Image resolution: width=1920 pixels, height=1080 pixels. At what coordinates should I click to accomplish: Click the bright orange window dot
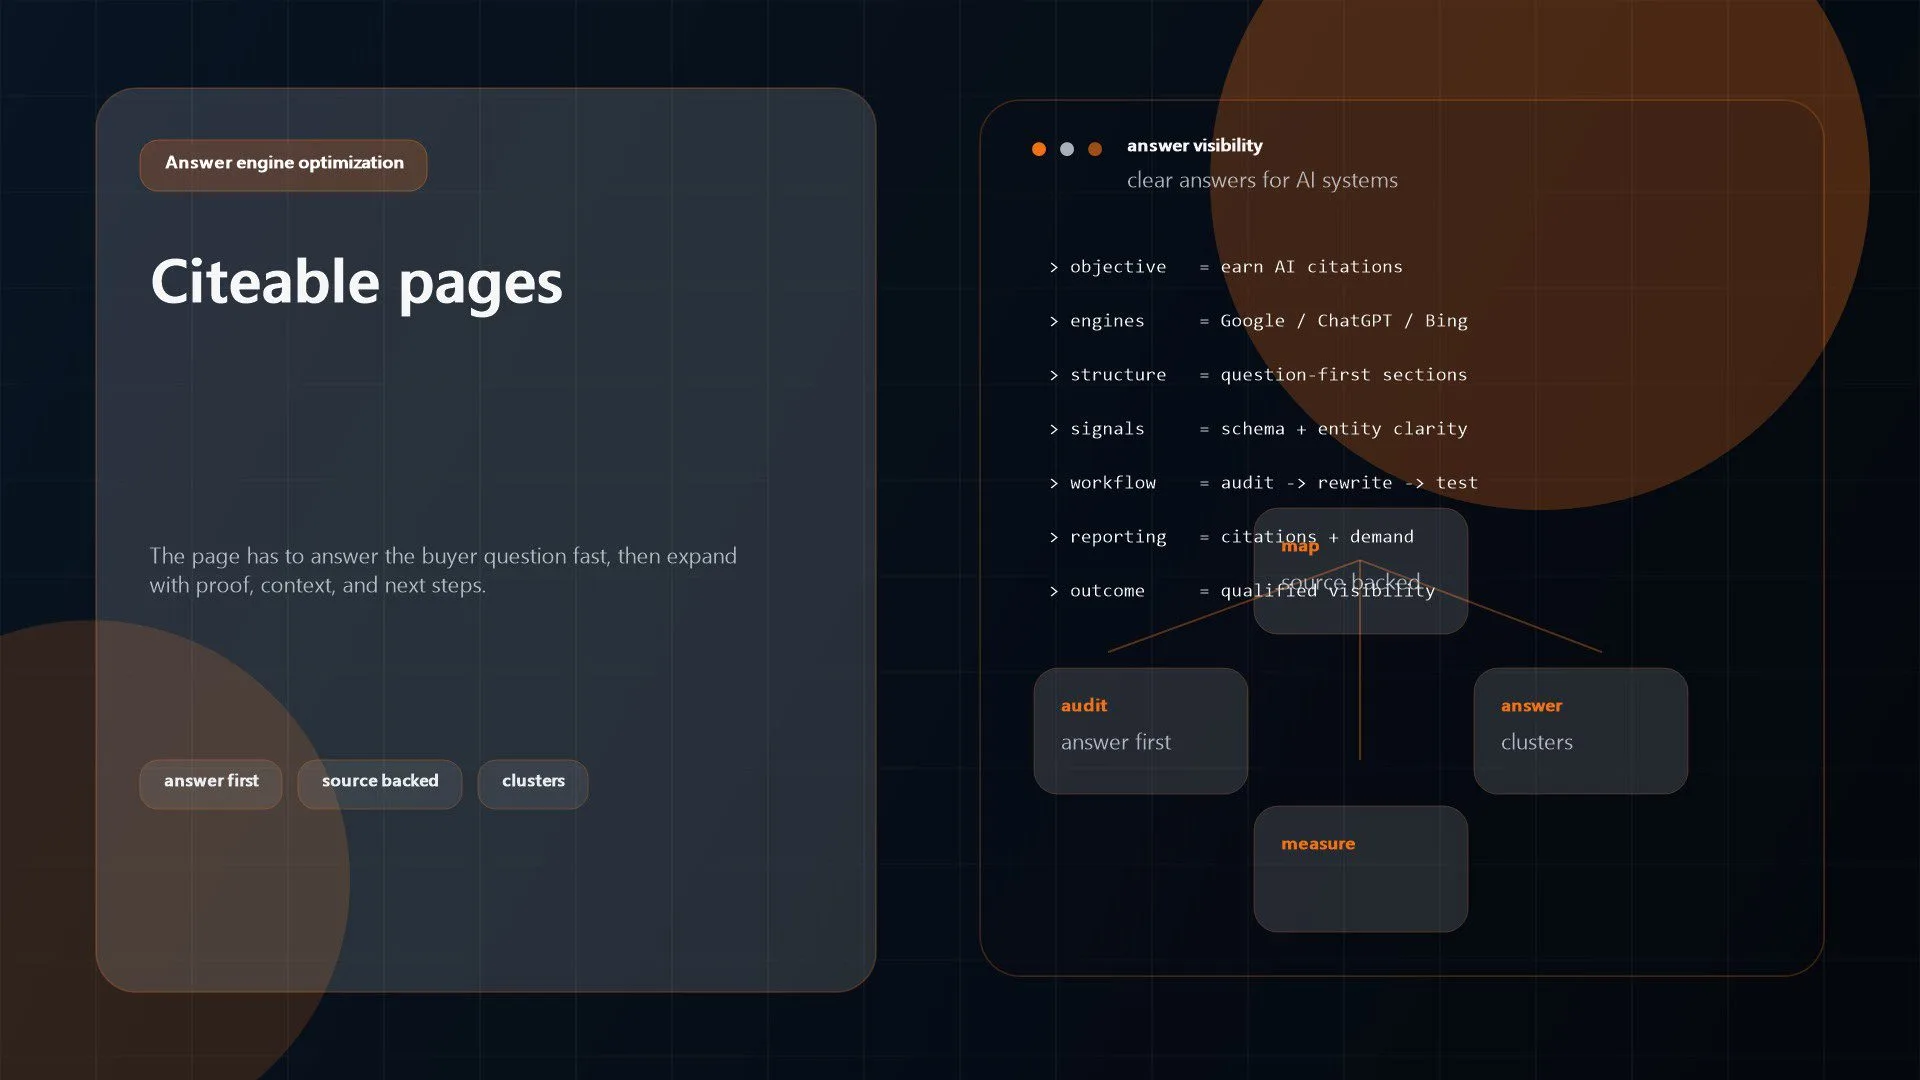(1039, 149)
